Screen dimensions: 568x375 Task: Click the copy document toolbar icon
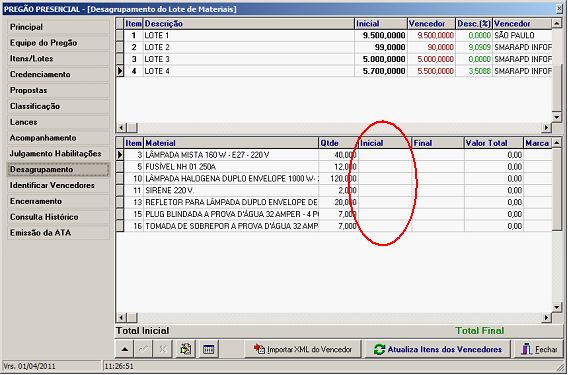tap(186, 349)
